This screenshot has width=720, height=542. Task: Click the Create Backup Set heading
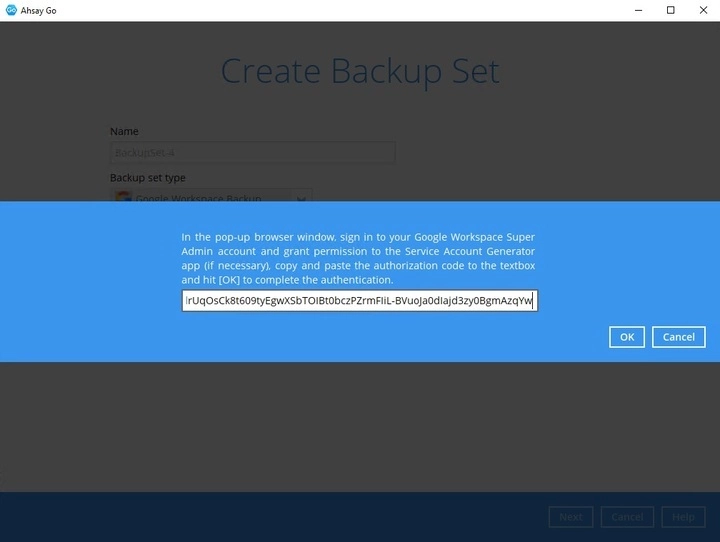point(360,71)
